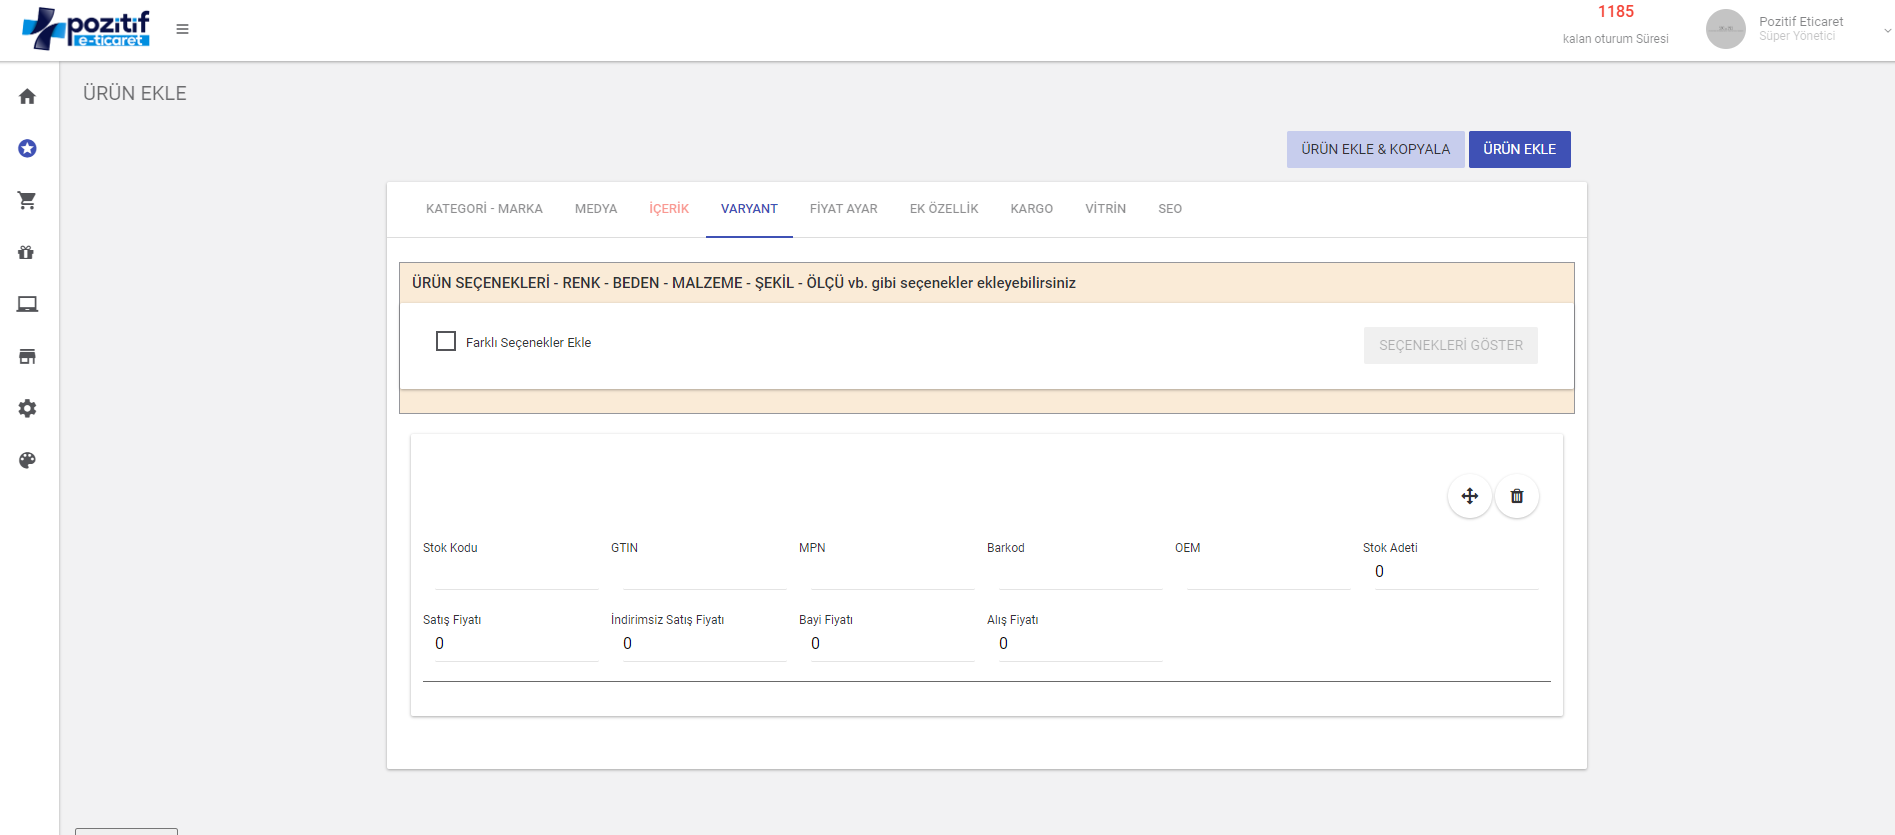Click the storefront sidebar icon
The height and width of the screenshot is (835, 1895).
[x=27, y=357]
